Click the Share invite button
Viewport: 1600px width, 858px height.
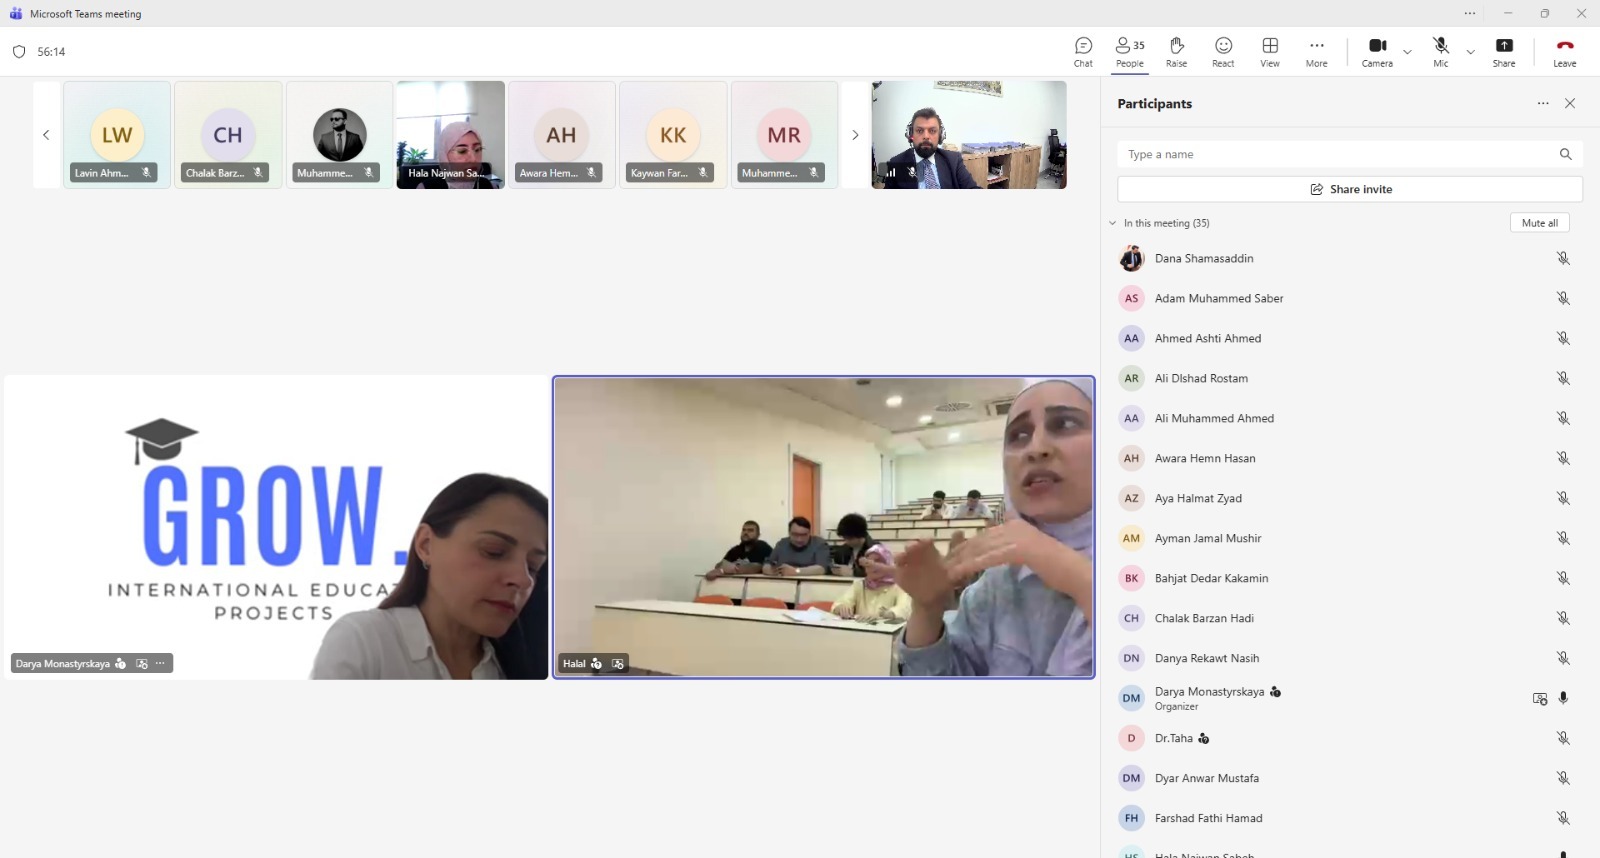(x=1350, y=189)
